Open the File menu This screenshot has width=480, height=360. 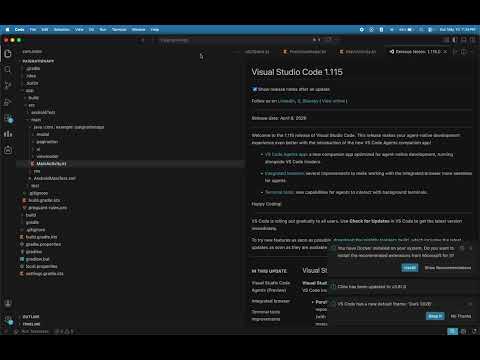pos(33,29)
